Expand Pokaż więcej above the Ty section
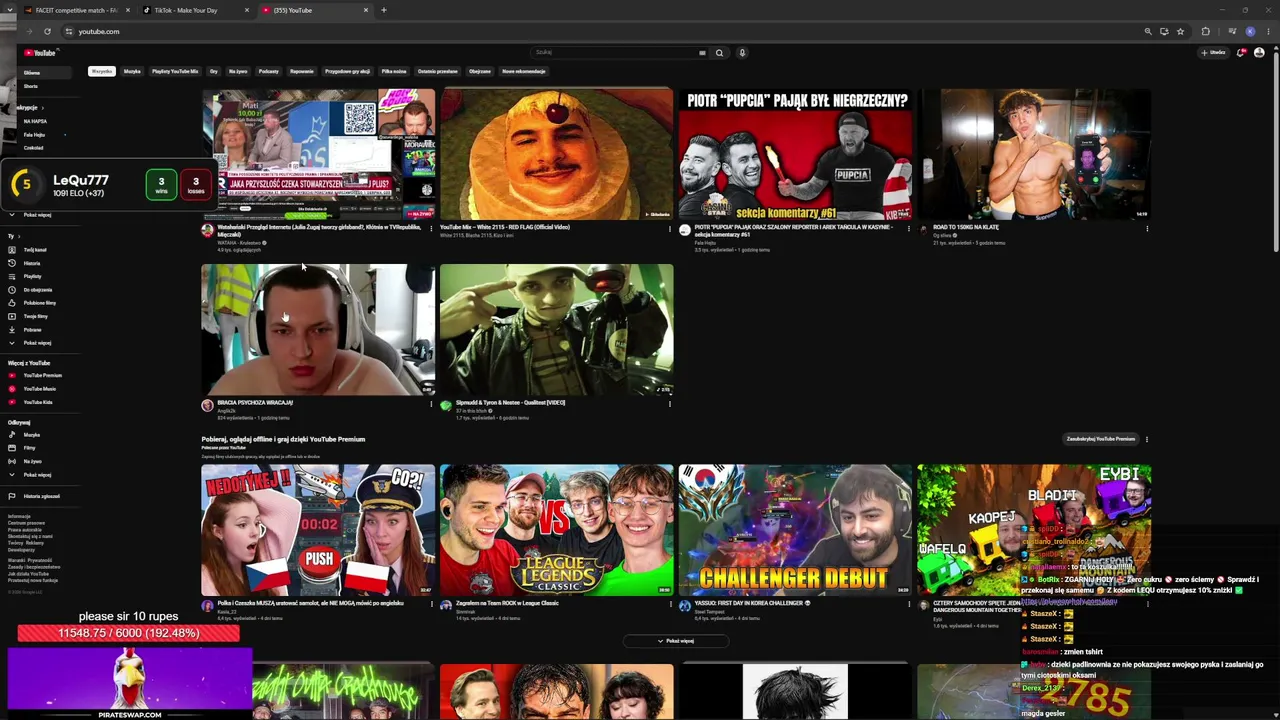The image size is (1280, 720). pyautogui.click(x=37, y=215)
